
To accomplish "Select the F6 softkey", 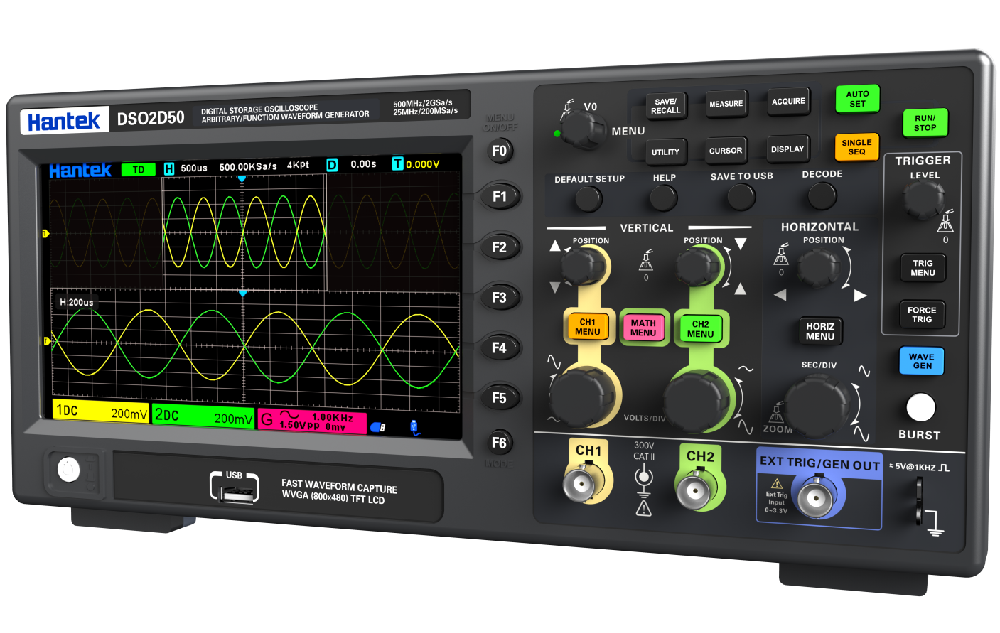I will tap(499, 443).
